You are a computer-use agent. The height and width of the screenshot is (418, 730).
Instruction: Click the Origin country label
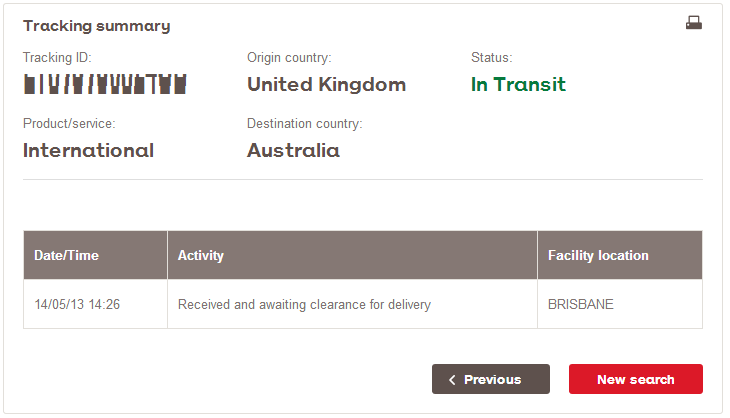tap(289, 58)
